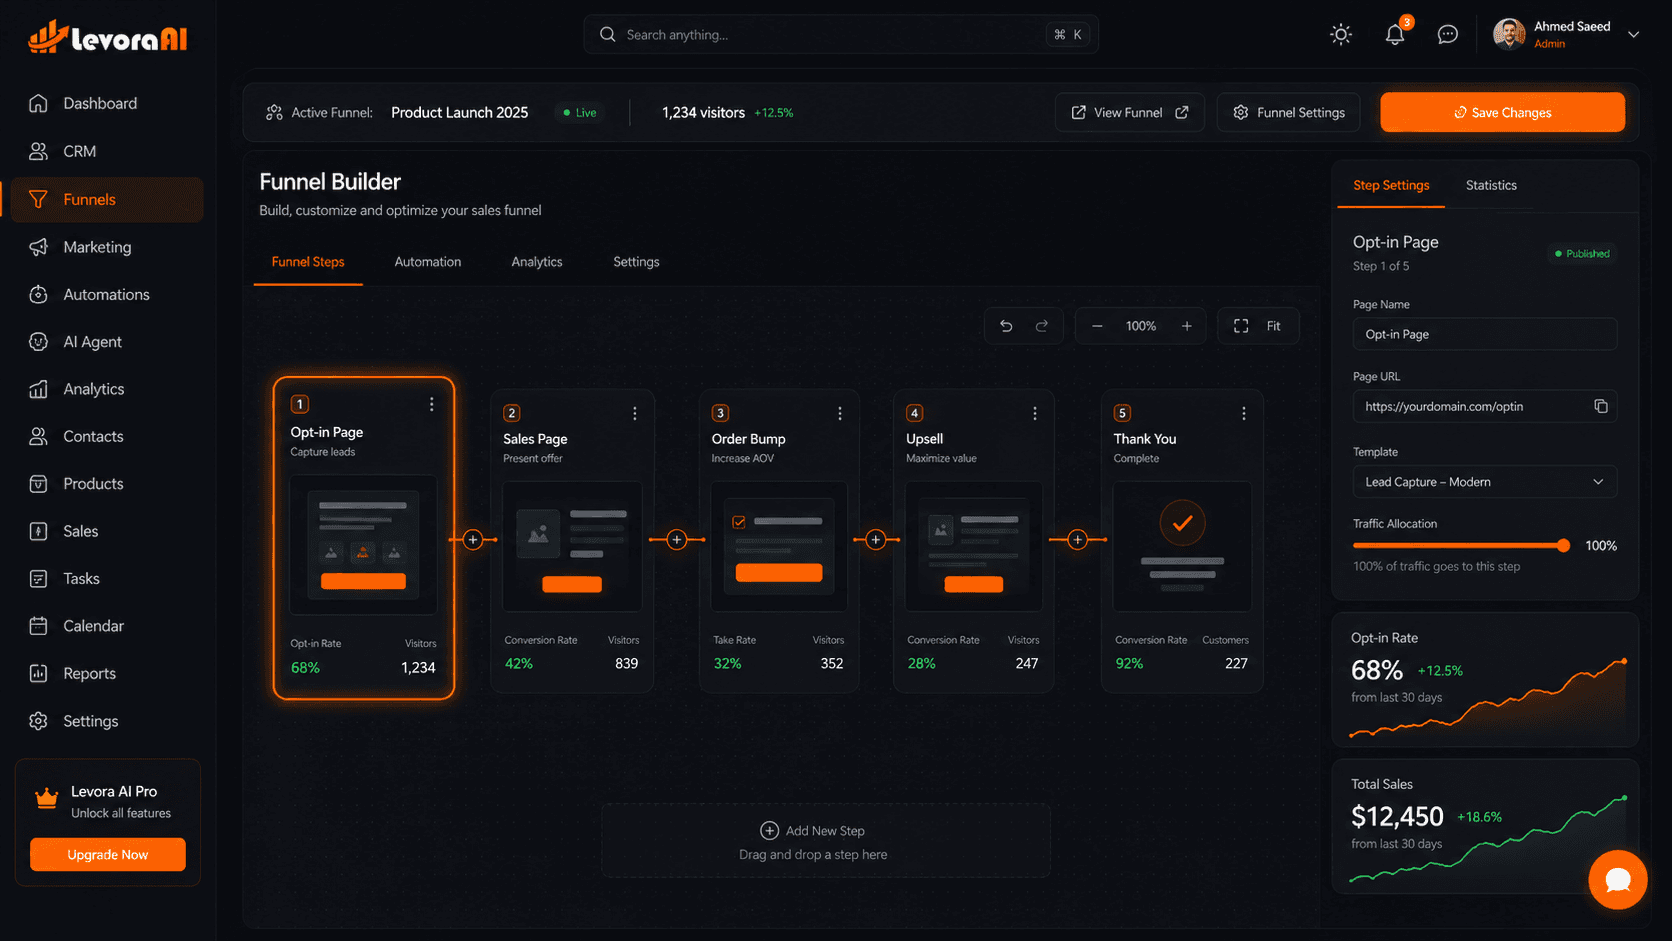The height and width of the screenshot is (941, 1672).
Task: Open the Template dropdown Lead Capture – Modern
Action: pos(1484,482)
